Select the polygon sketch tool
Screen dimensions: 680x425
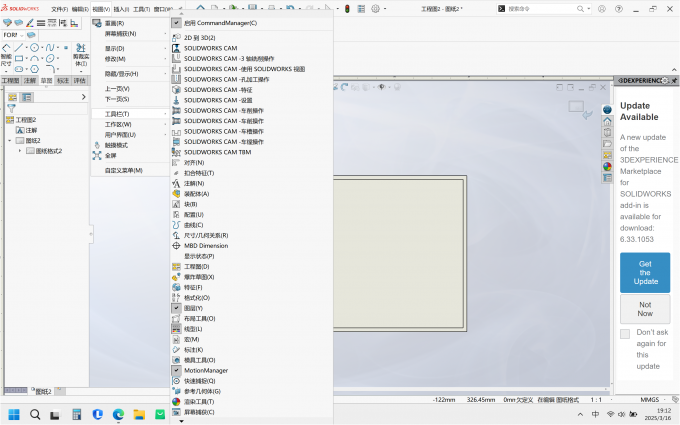point(34,69)
